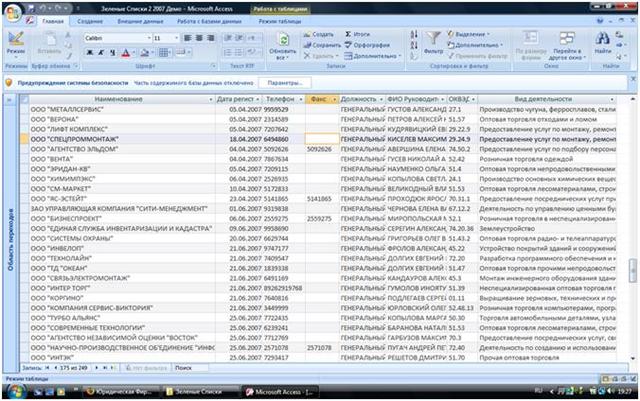Save using quick access toolbar disk icon
Screen dimensions: 640x401
tap(31, 8)
